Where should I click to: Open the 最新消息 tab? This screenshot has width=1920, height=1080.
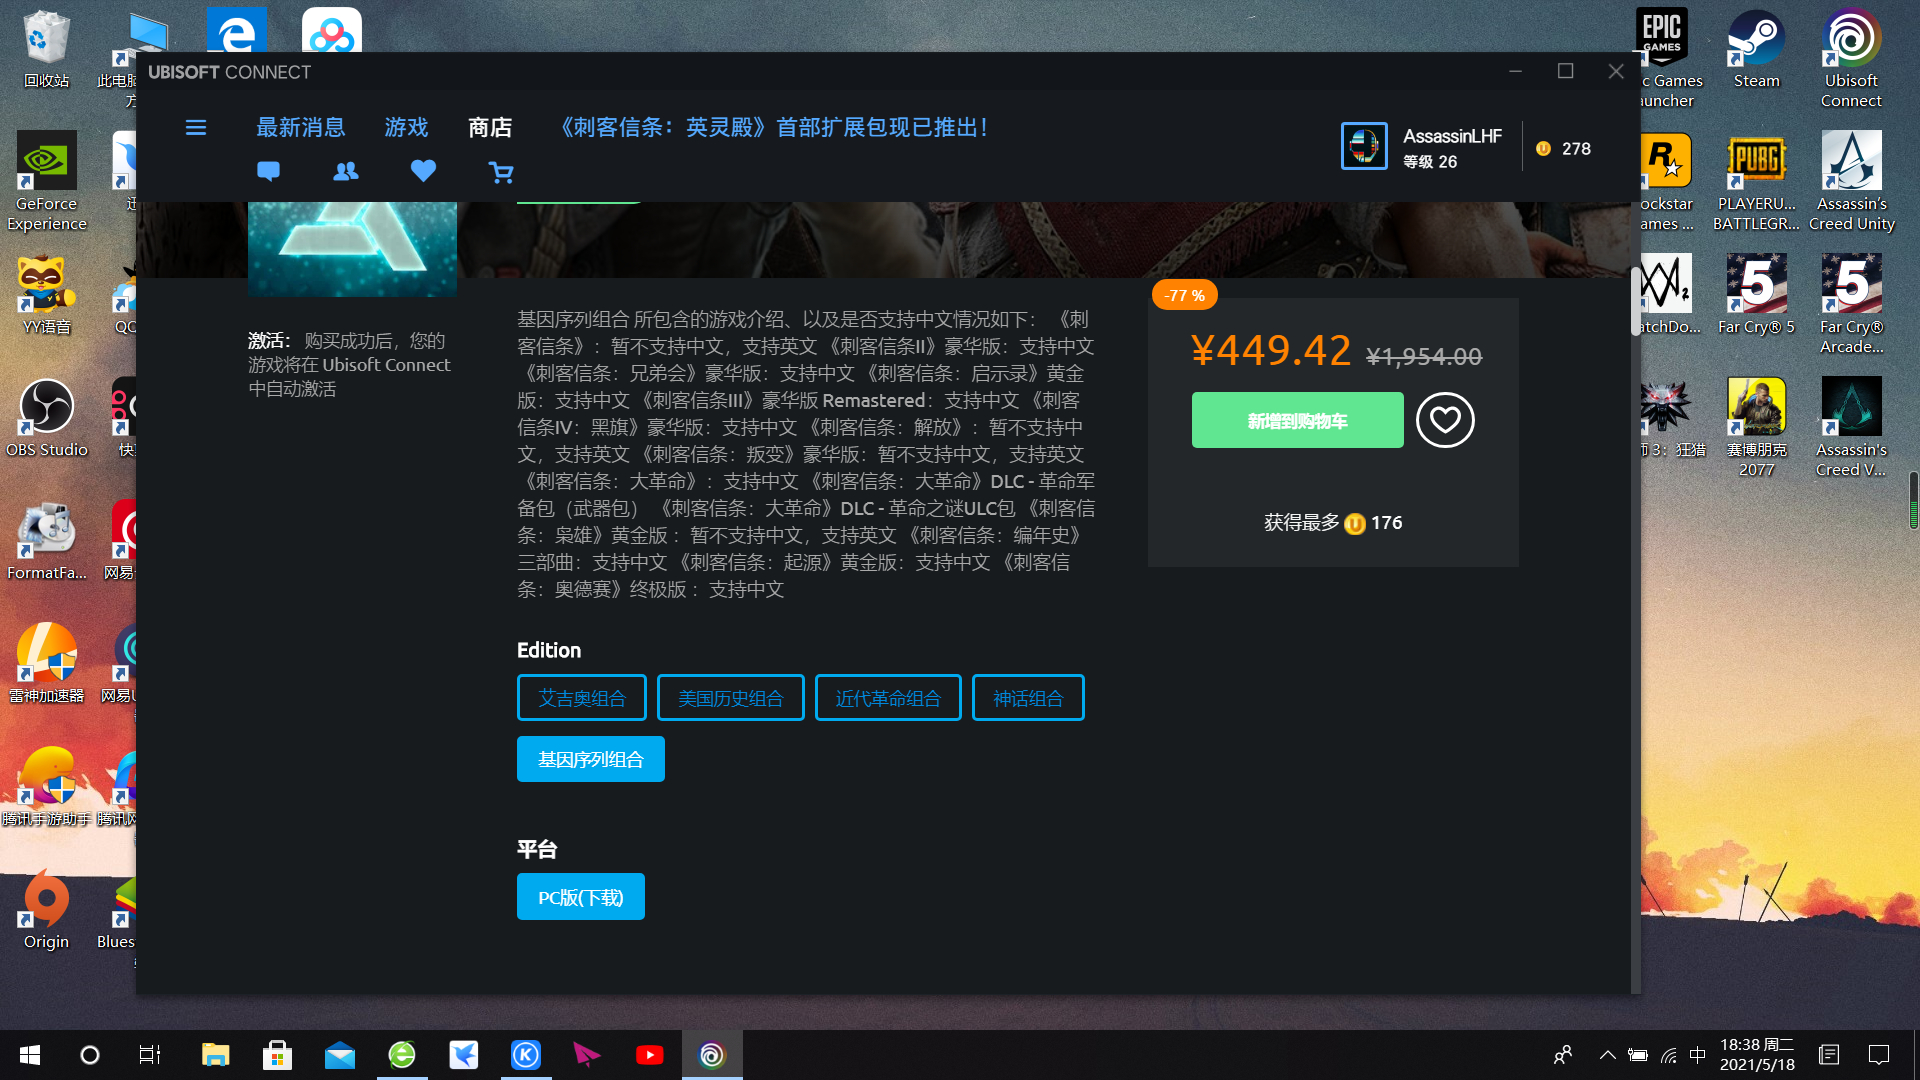point(300,127)
